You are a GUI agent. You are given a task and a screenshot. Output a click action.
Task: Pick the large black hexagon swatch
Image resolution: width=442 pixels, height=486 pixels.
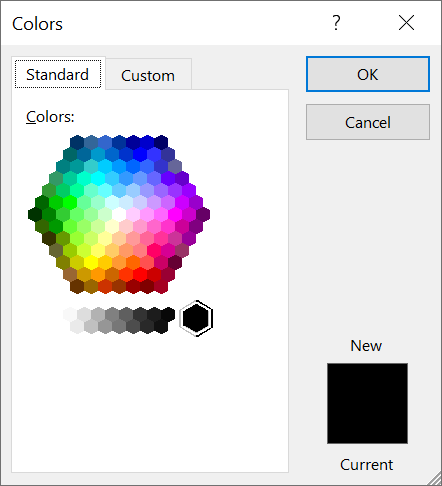(196, 318)
